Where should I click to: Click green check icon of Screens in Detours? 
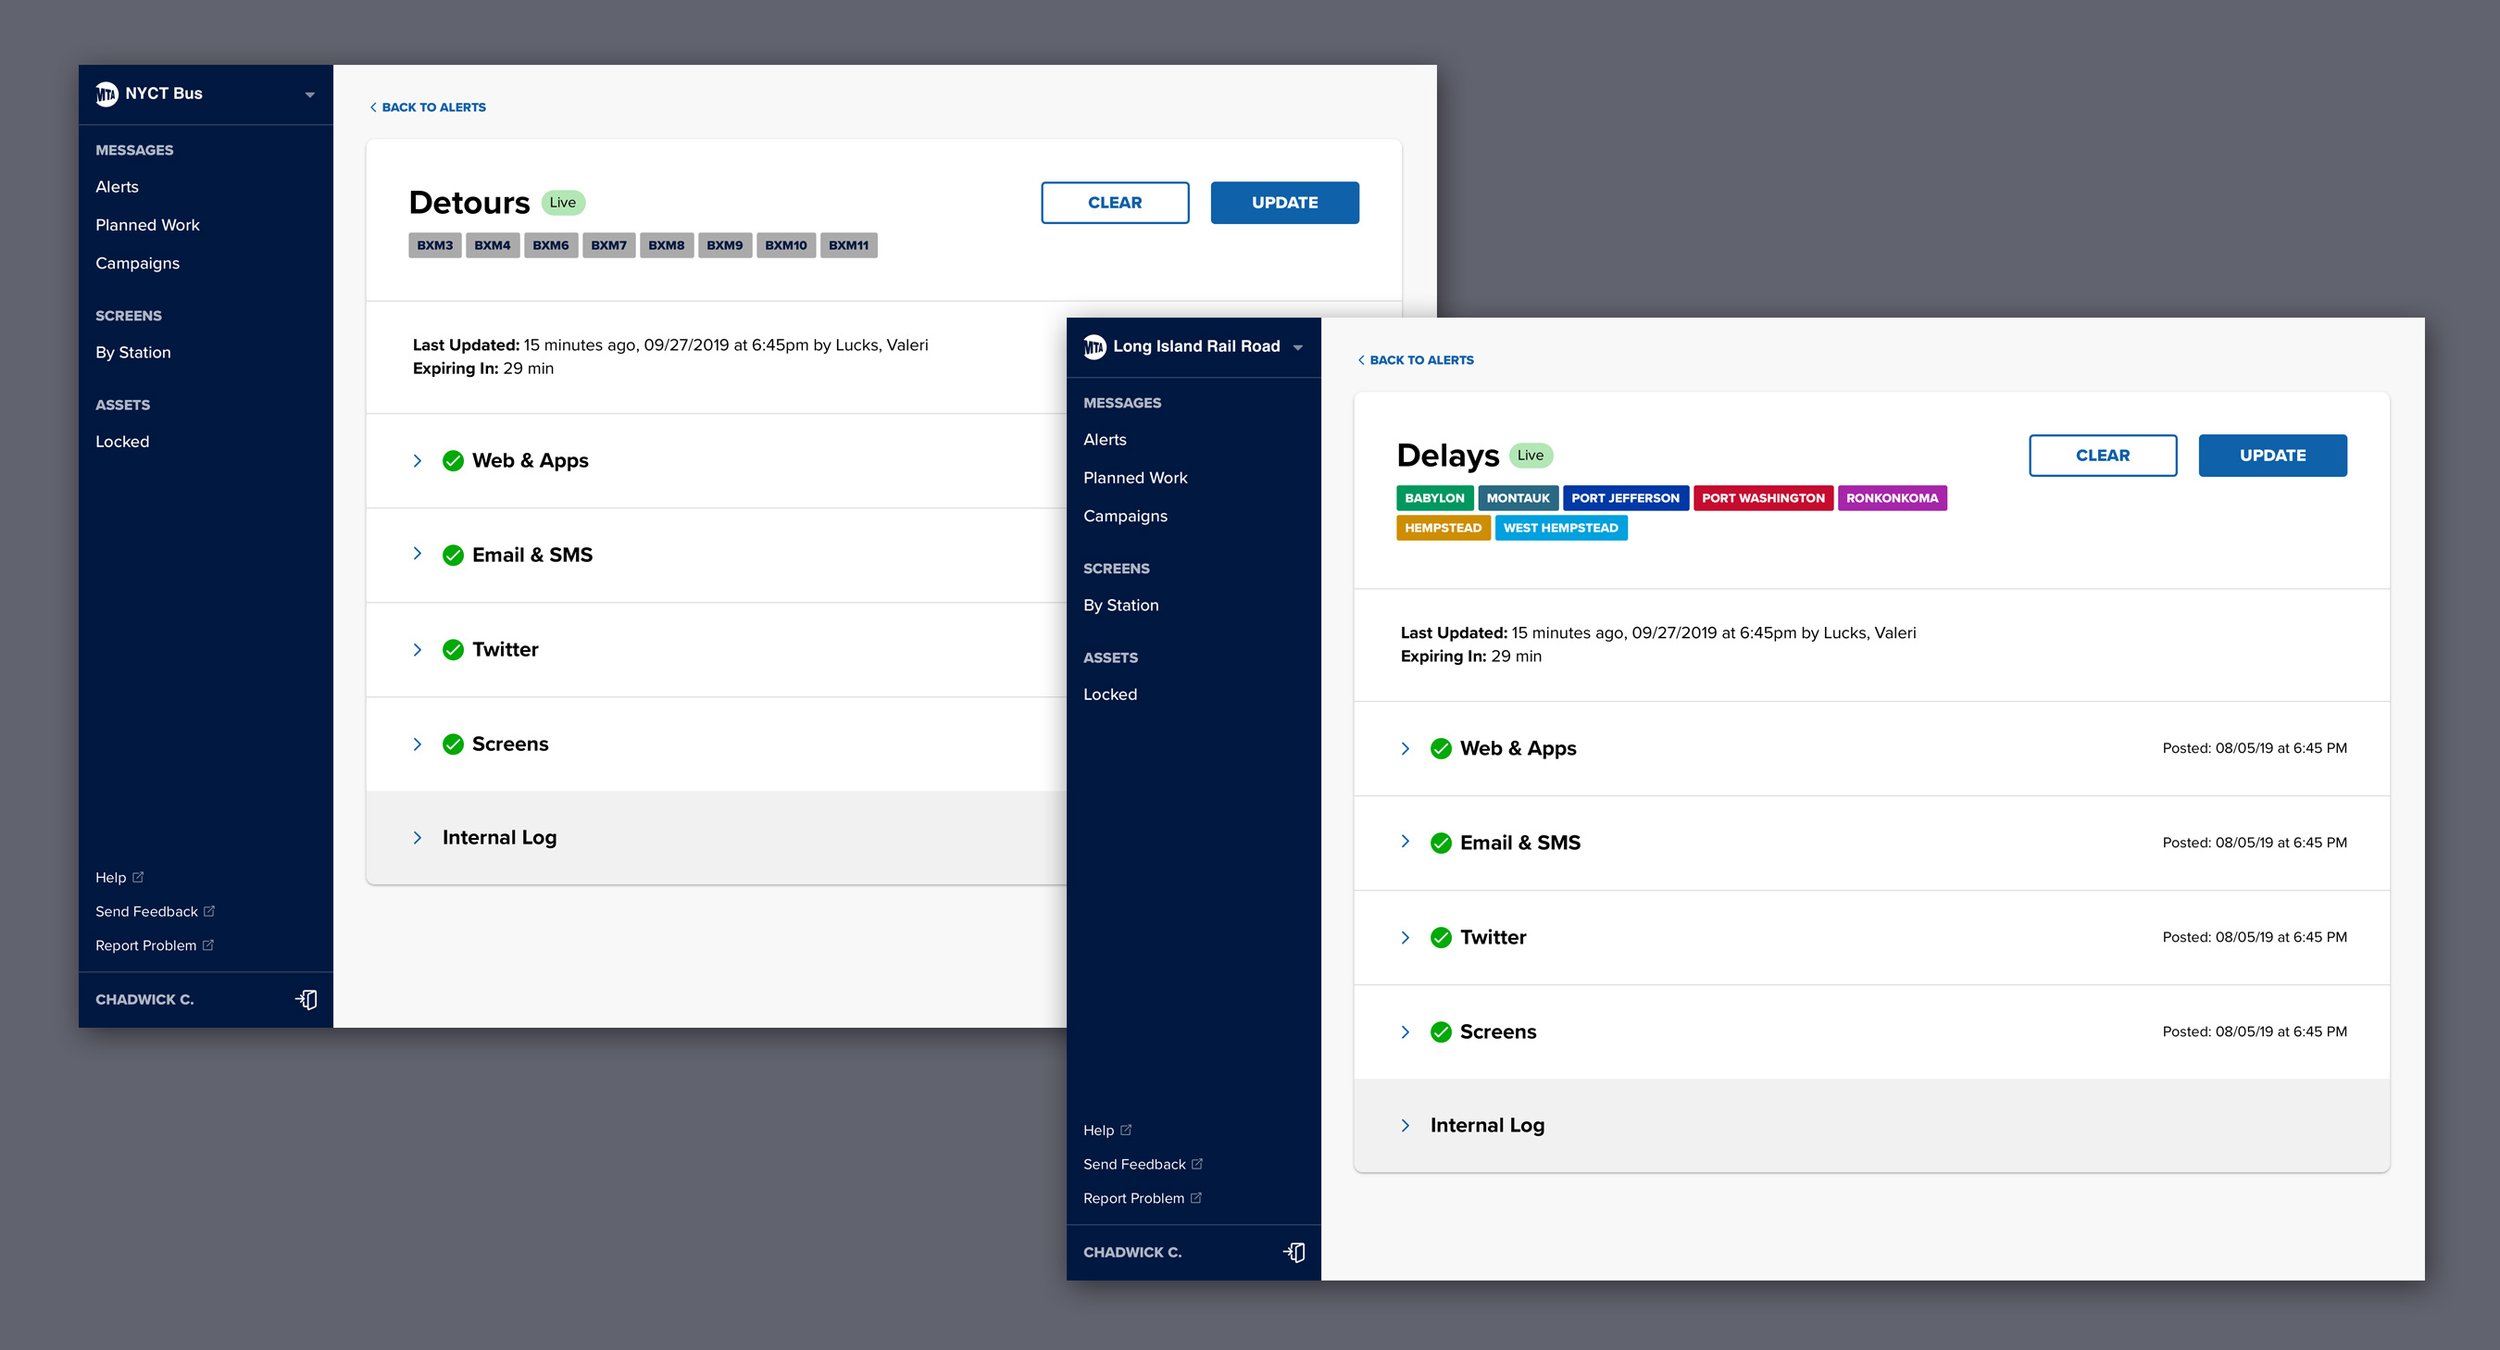[453, 744]
